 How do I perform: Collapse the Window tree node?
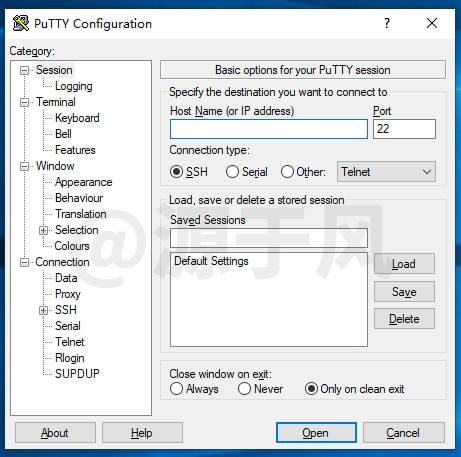point(24,166)
